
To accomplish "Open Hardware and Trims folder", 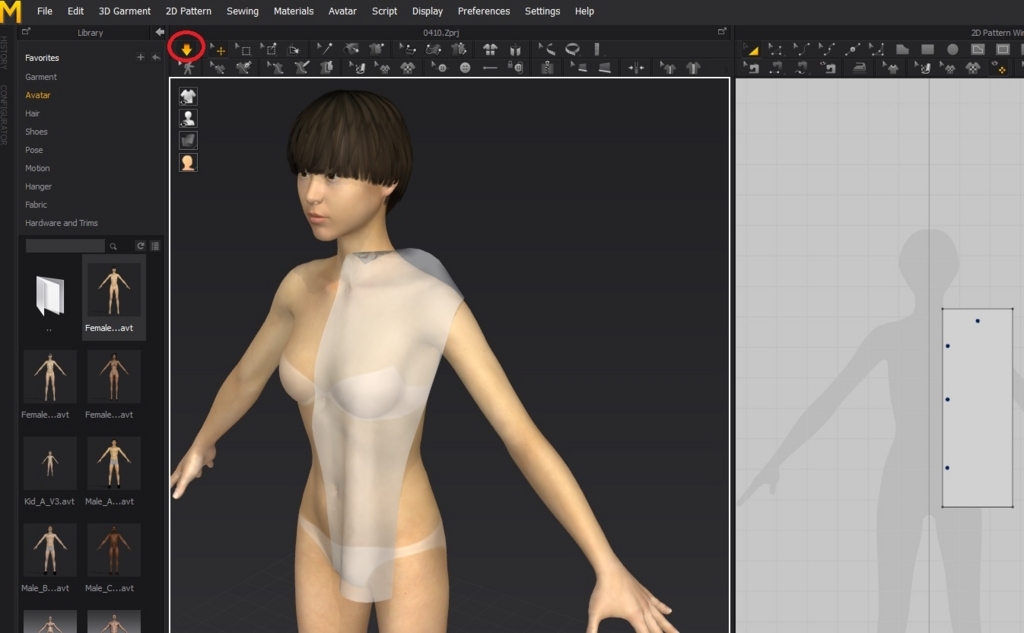I will coord(61,223).
